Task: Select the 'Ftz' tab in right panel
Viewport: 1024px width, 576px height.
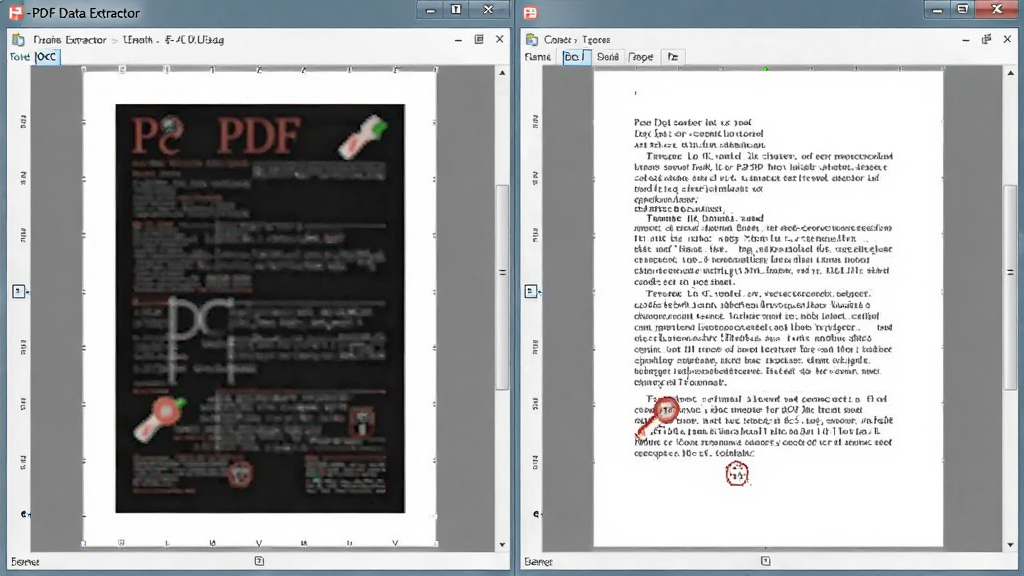Action: (673, 57)
